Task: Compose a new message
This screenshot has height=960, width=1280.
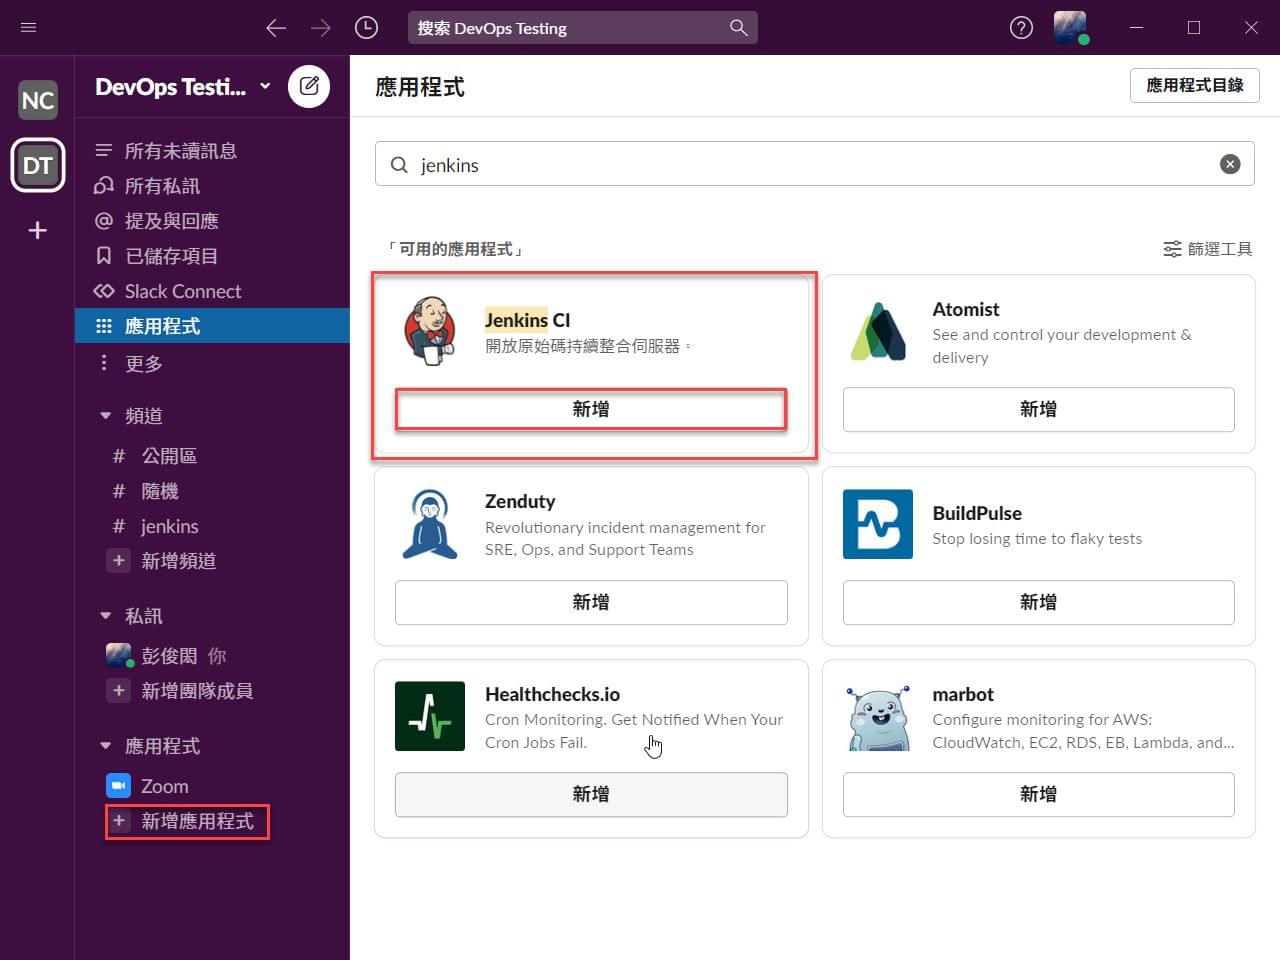Action: [309, 86]
